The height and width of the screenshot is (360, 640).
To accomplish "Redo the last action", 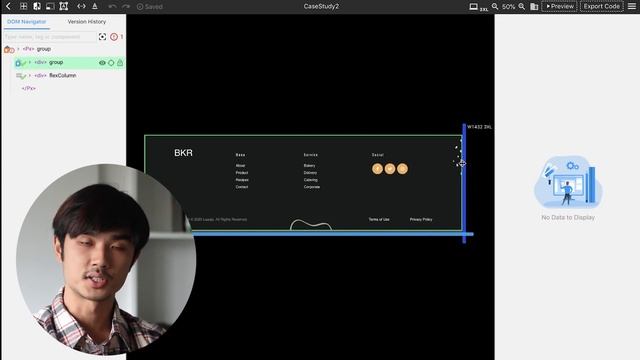I will click(x=126, y=7).
